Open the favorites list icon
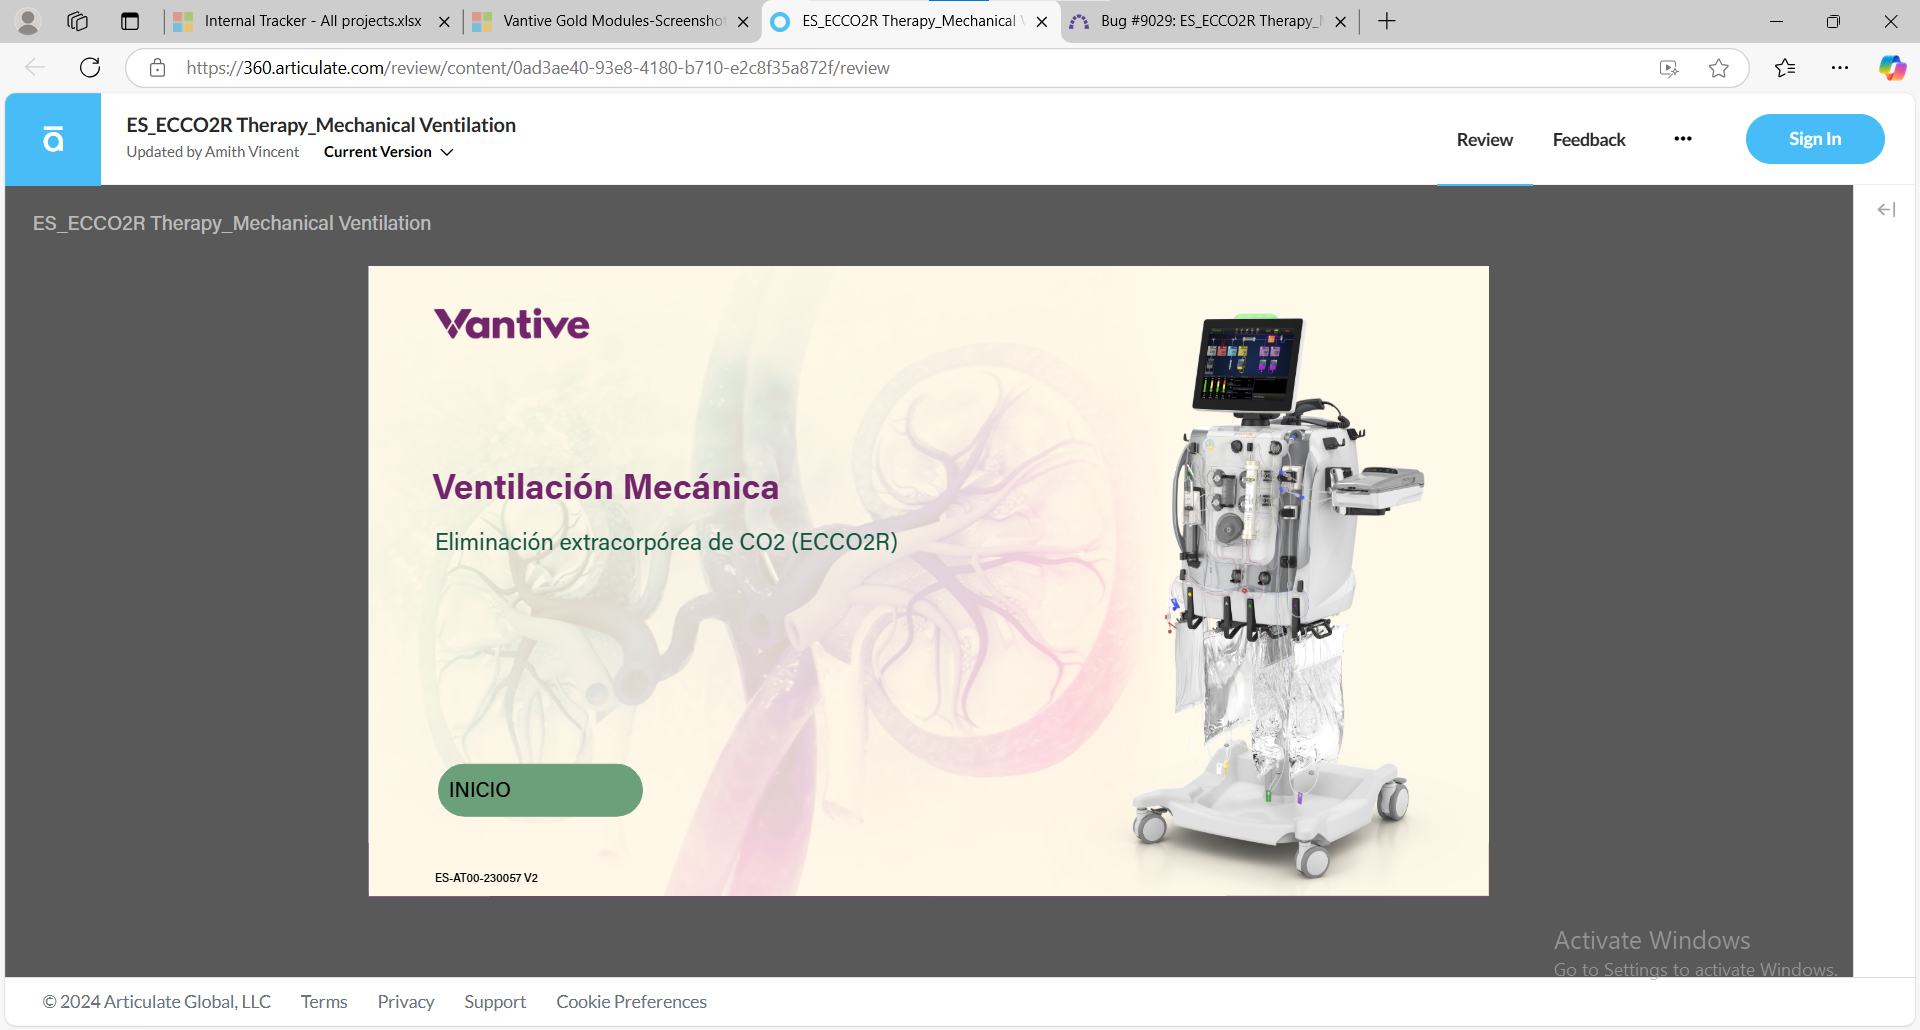The width and height of the screenshot is (1920, 1030). tap(1785, 68)
